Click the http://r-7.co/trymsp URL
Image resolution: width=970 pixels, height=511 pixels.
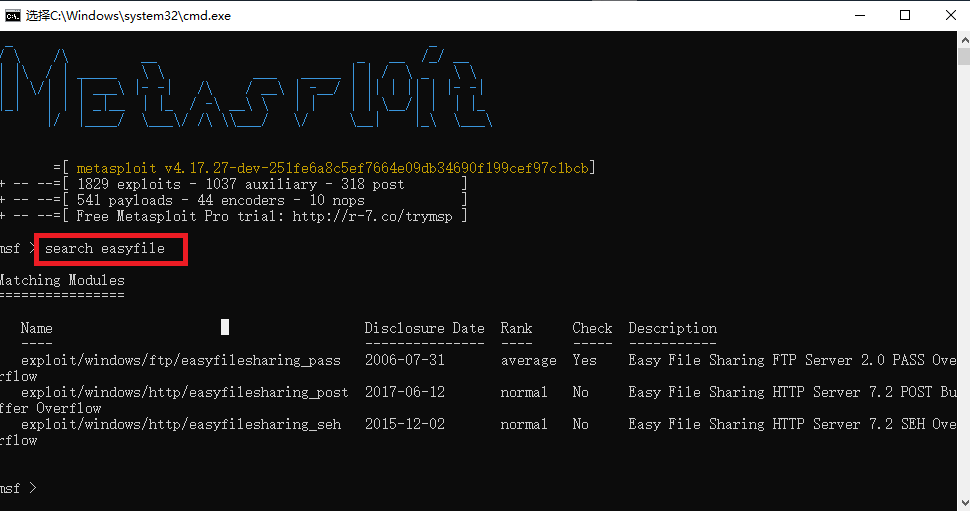click(372, 217)
